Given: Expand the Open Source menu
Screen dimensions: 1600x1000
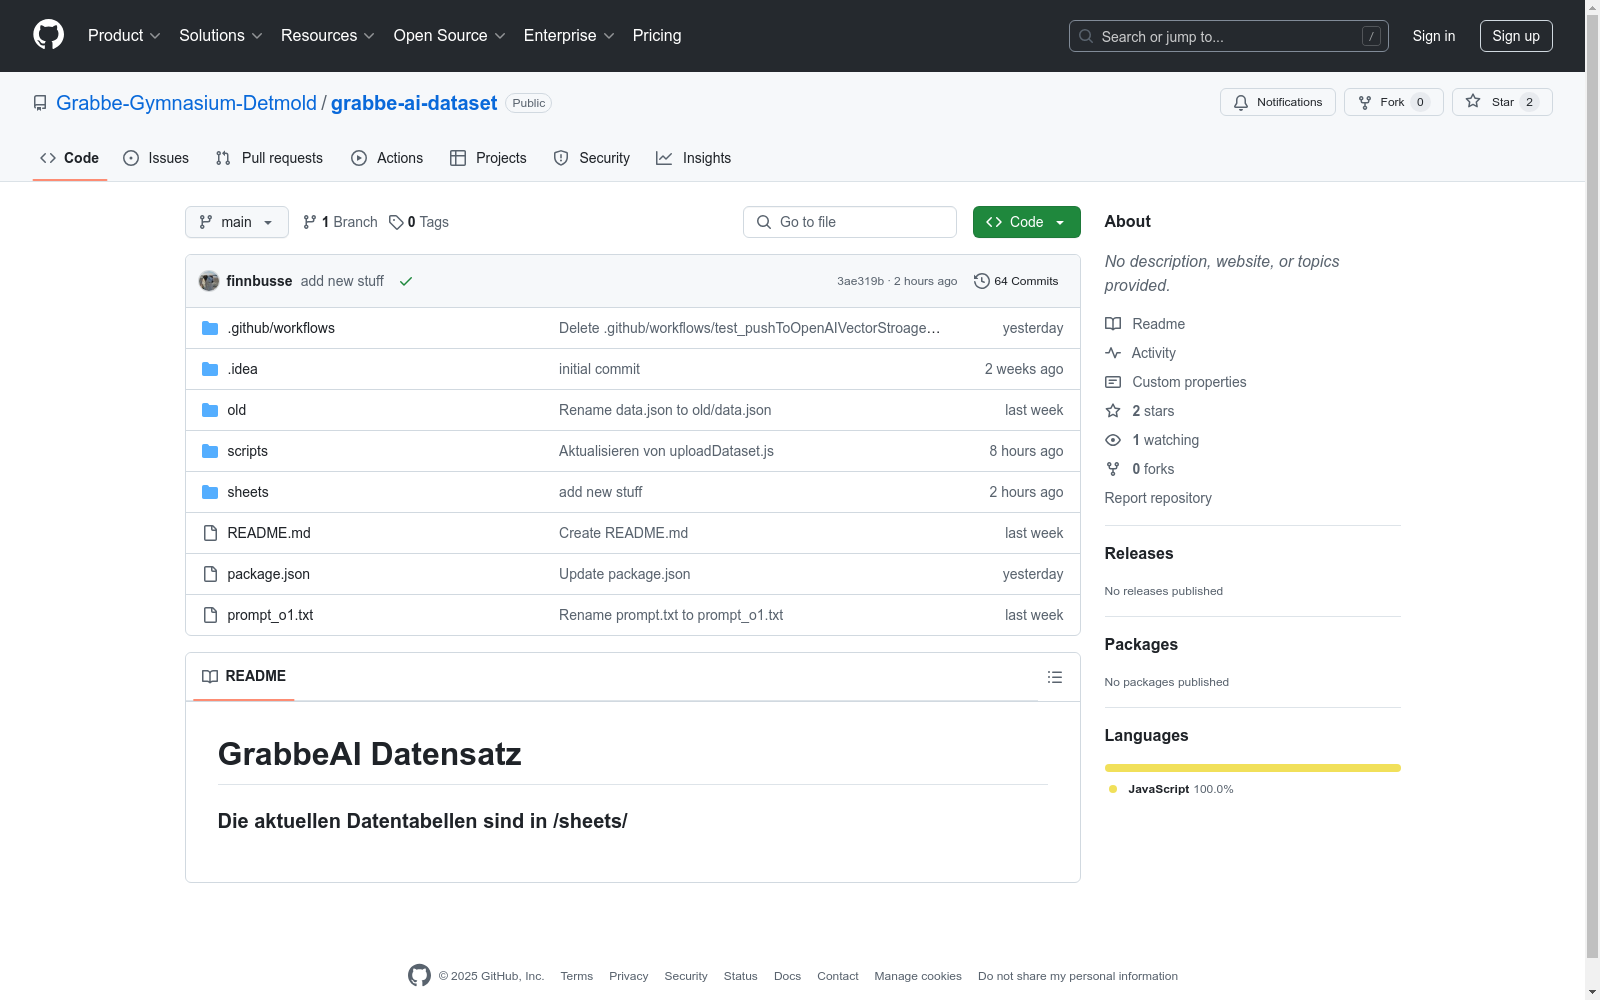Looking at the screenshot, I should [x=450, y=36].
